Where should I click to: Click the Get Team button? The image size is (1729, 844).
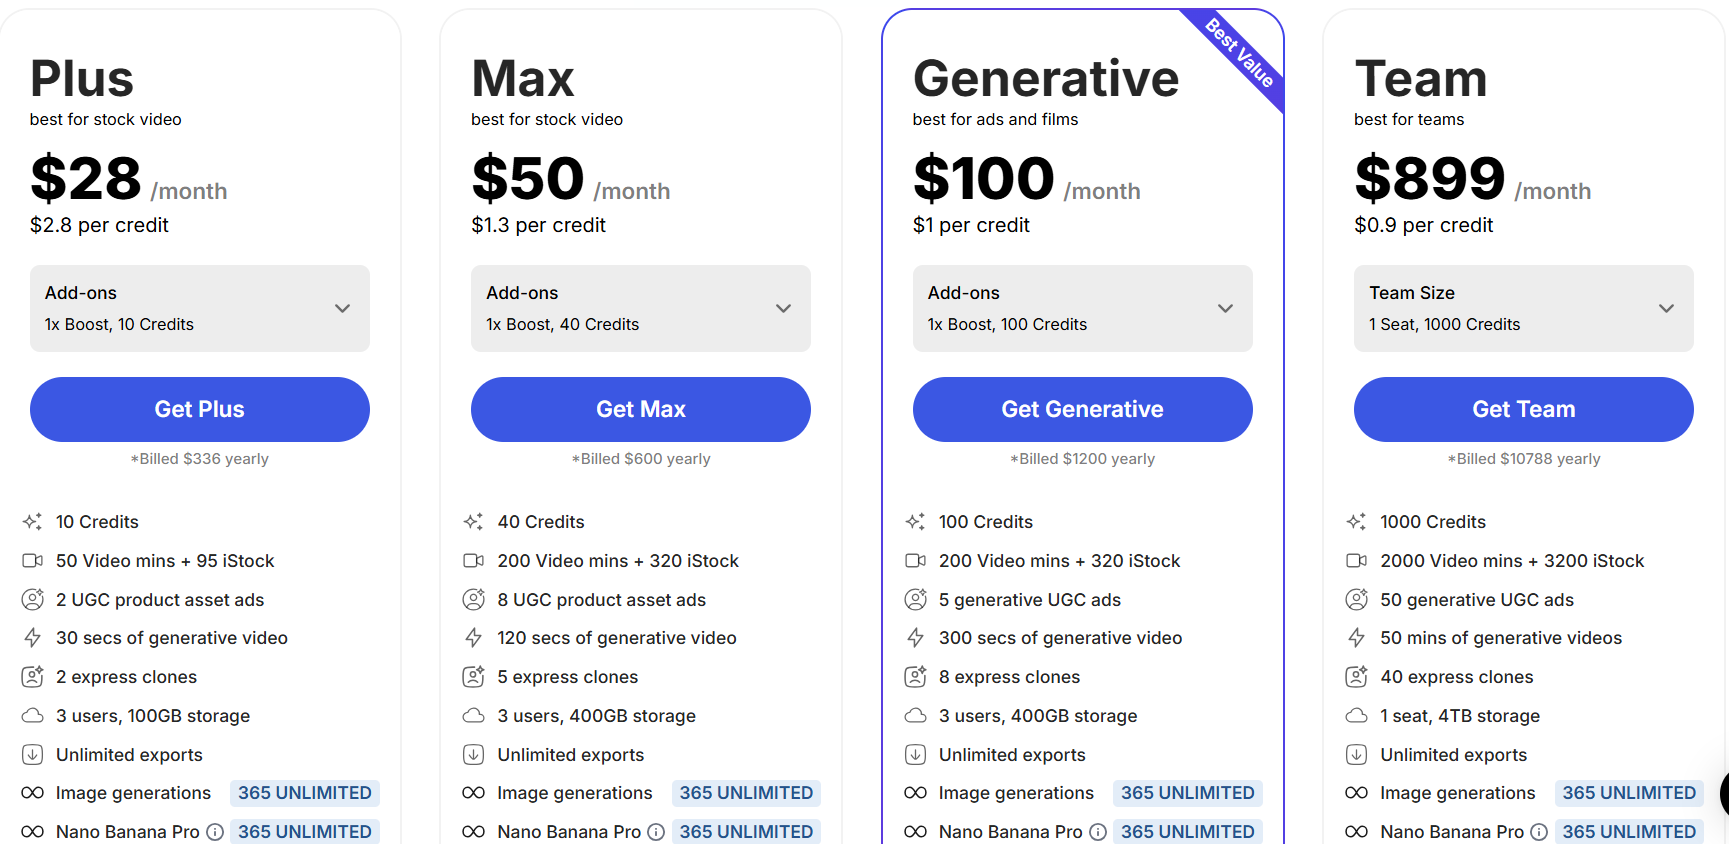[1523, 409]
